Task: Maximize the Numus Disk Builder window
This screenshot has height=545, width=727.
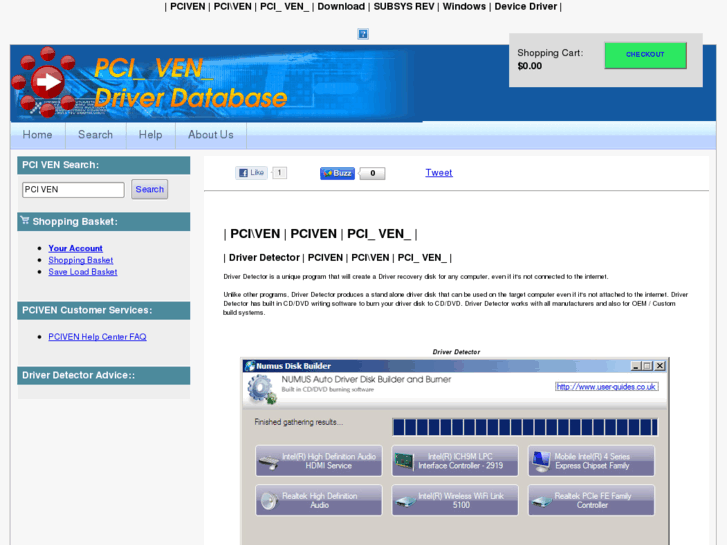Action: (x=647, y=366)
